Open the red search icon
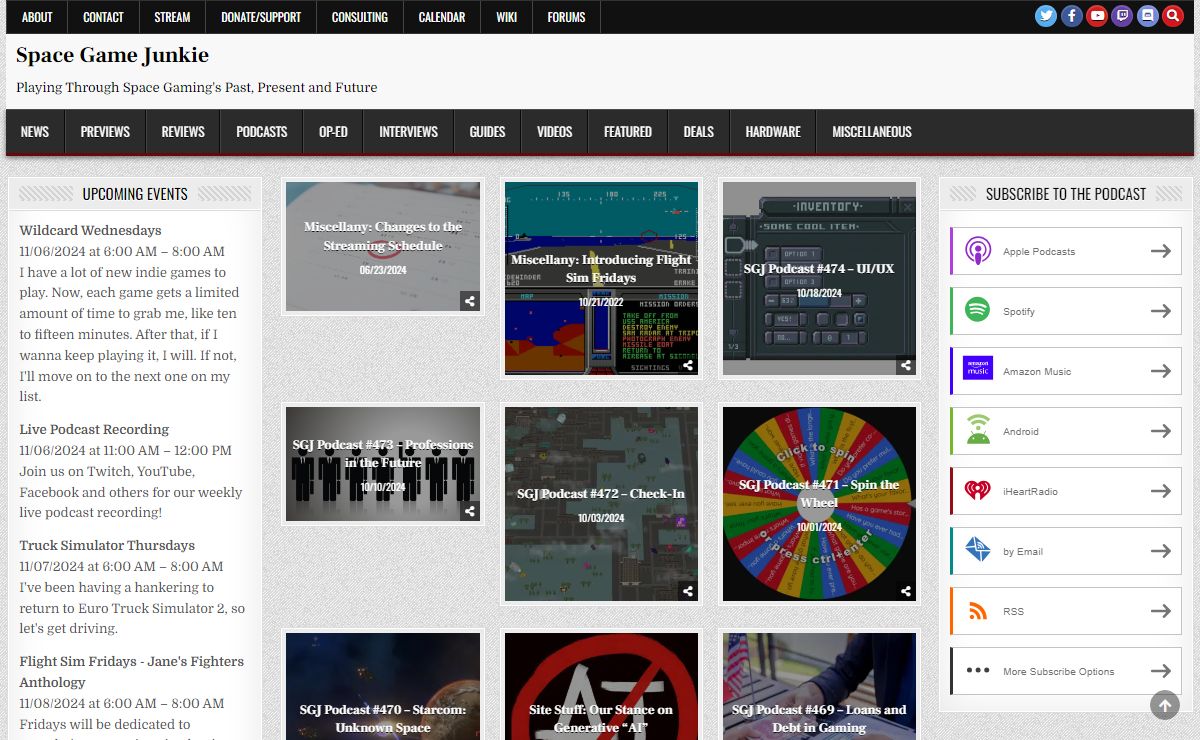 click(x=1173, y=16)
